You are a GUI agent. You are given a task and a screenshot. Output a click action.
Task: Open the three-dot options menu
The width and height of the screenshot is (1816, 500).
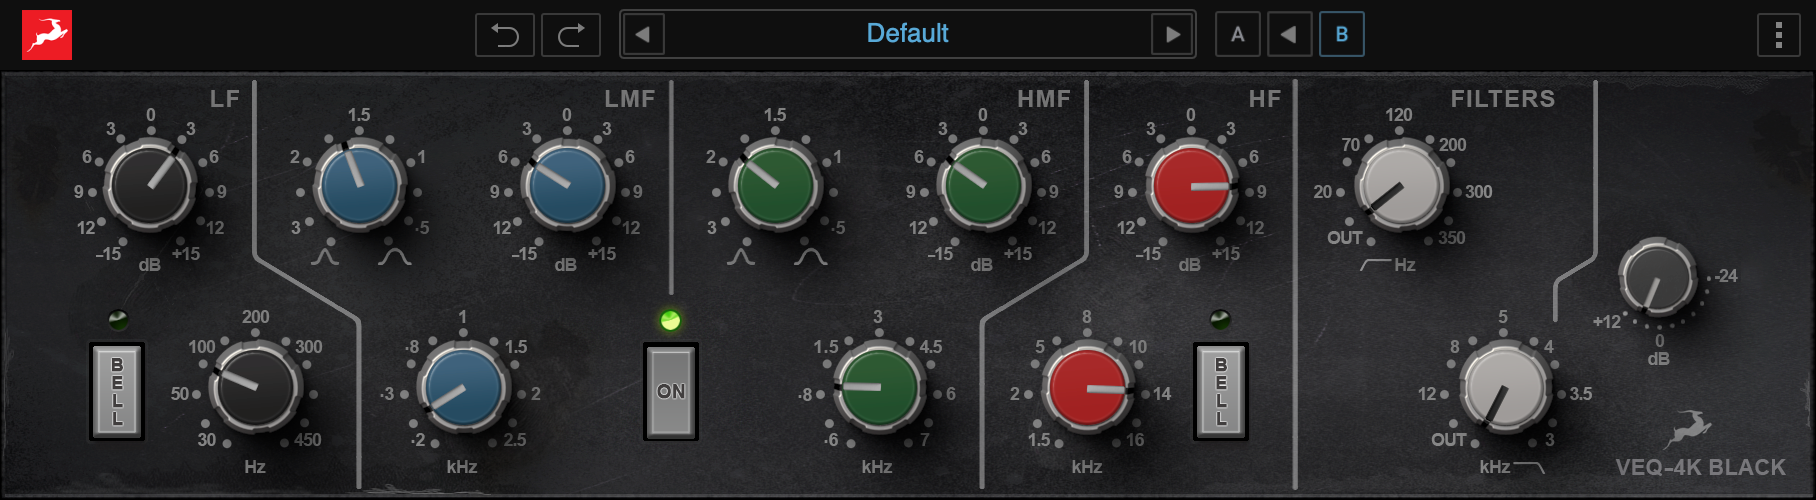1778,35
